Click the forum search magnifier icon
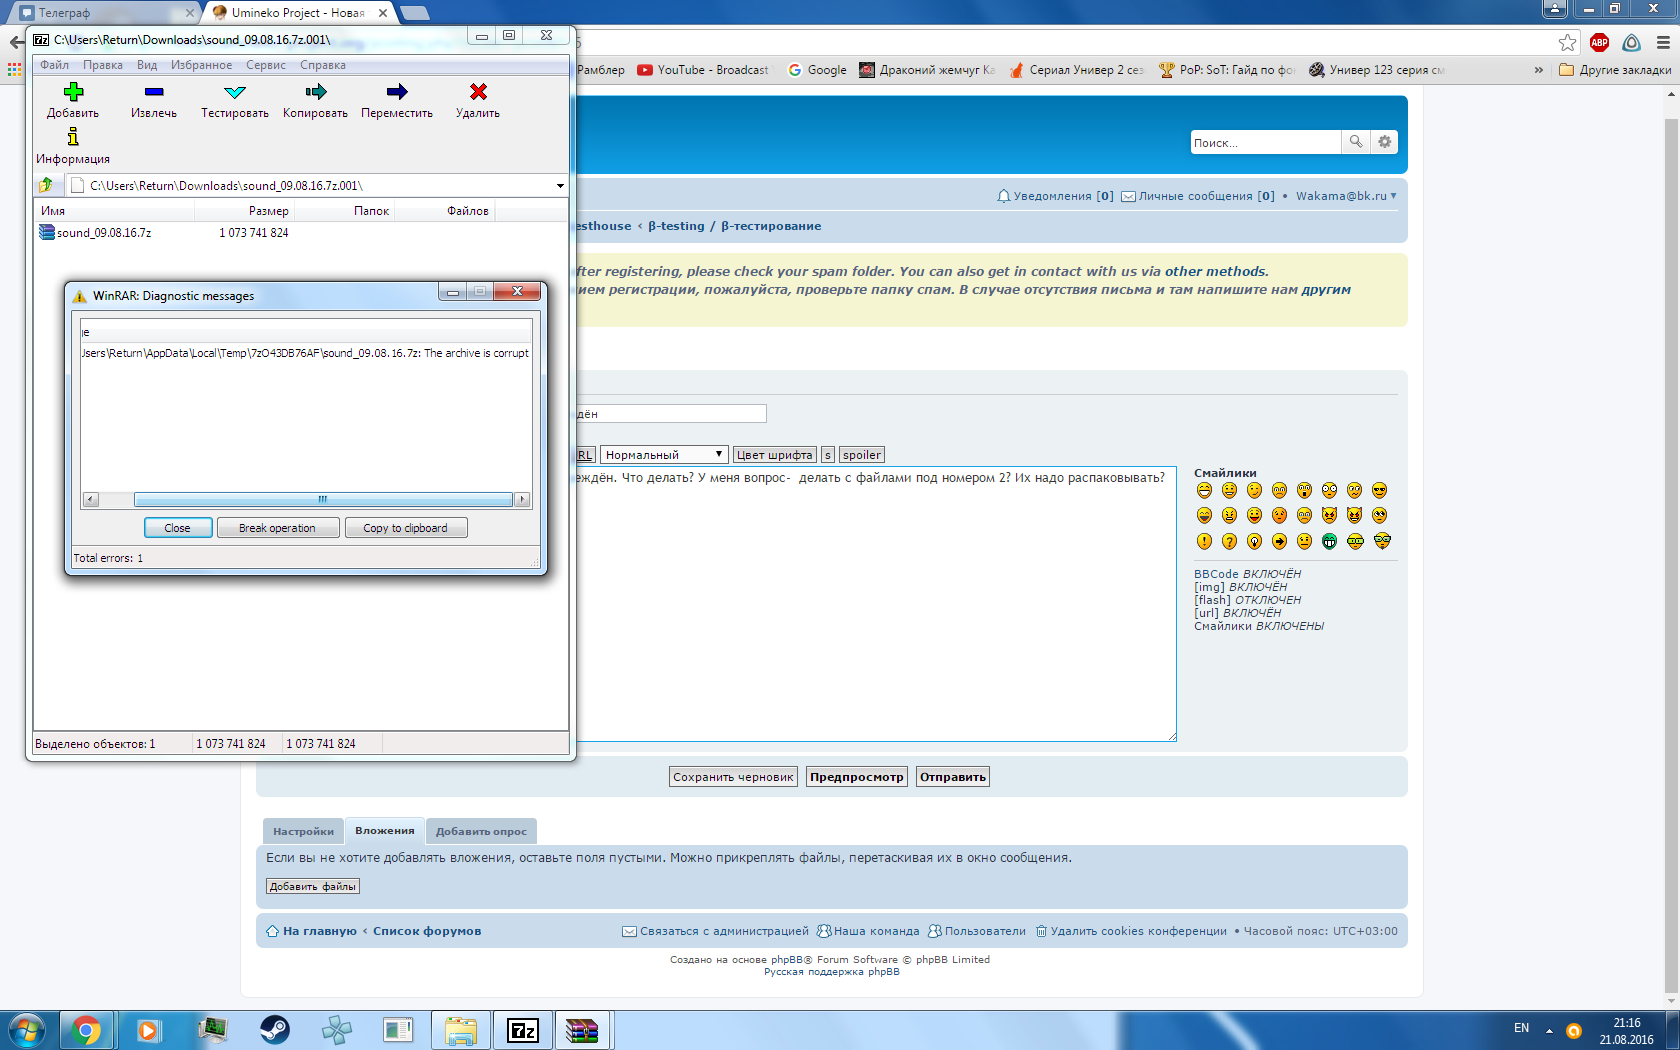The image size is (1680, 1050). coord(1355,142)
